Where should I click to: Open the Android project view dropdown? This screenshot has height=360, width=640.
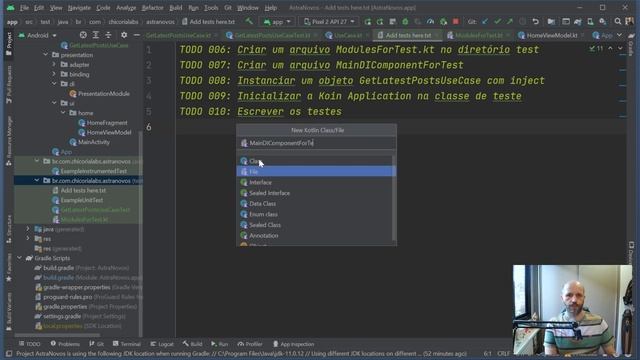pos(38,36)
